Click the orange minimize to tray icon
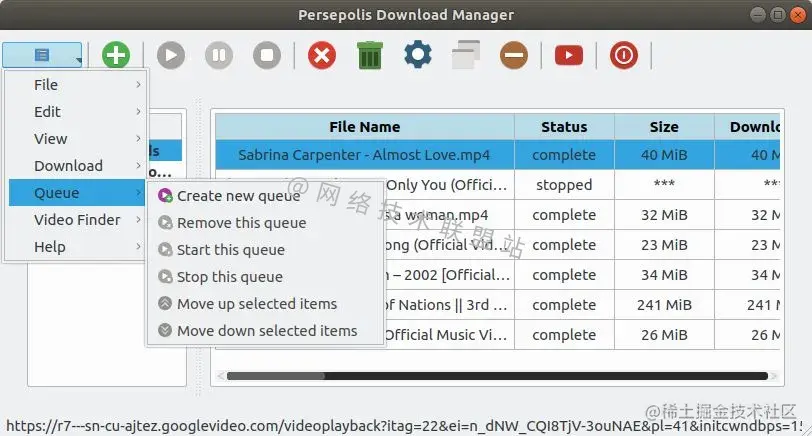 [514, 55]
